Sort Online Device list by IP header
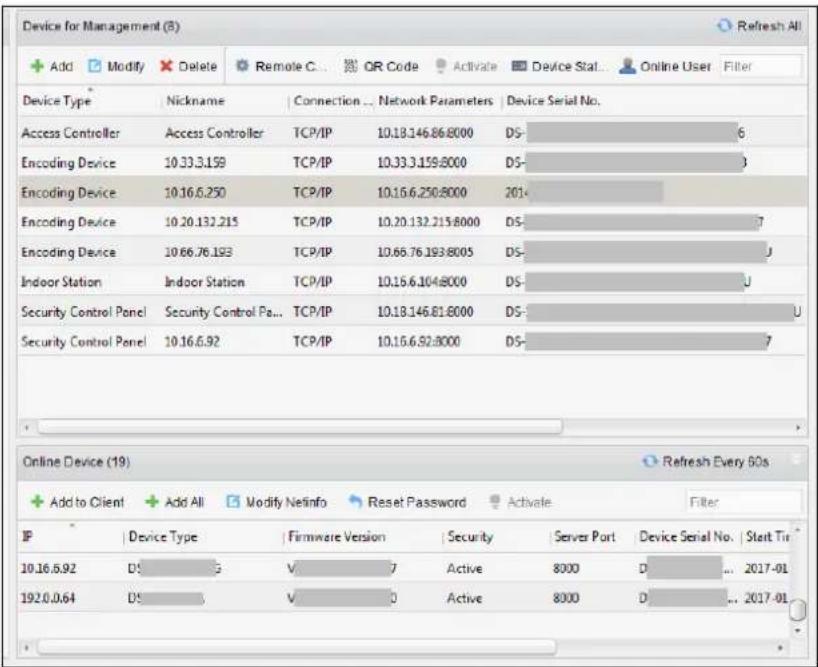This screenshot has height=667, width=818. click(x=27, y=537)
